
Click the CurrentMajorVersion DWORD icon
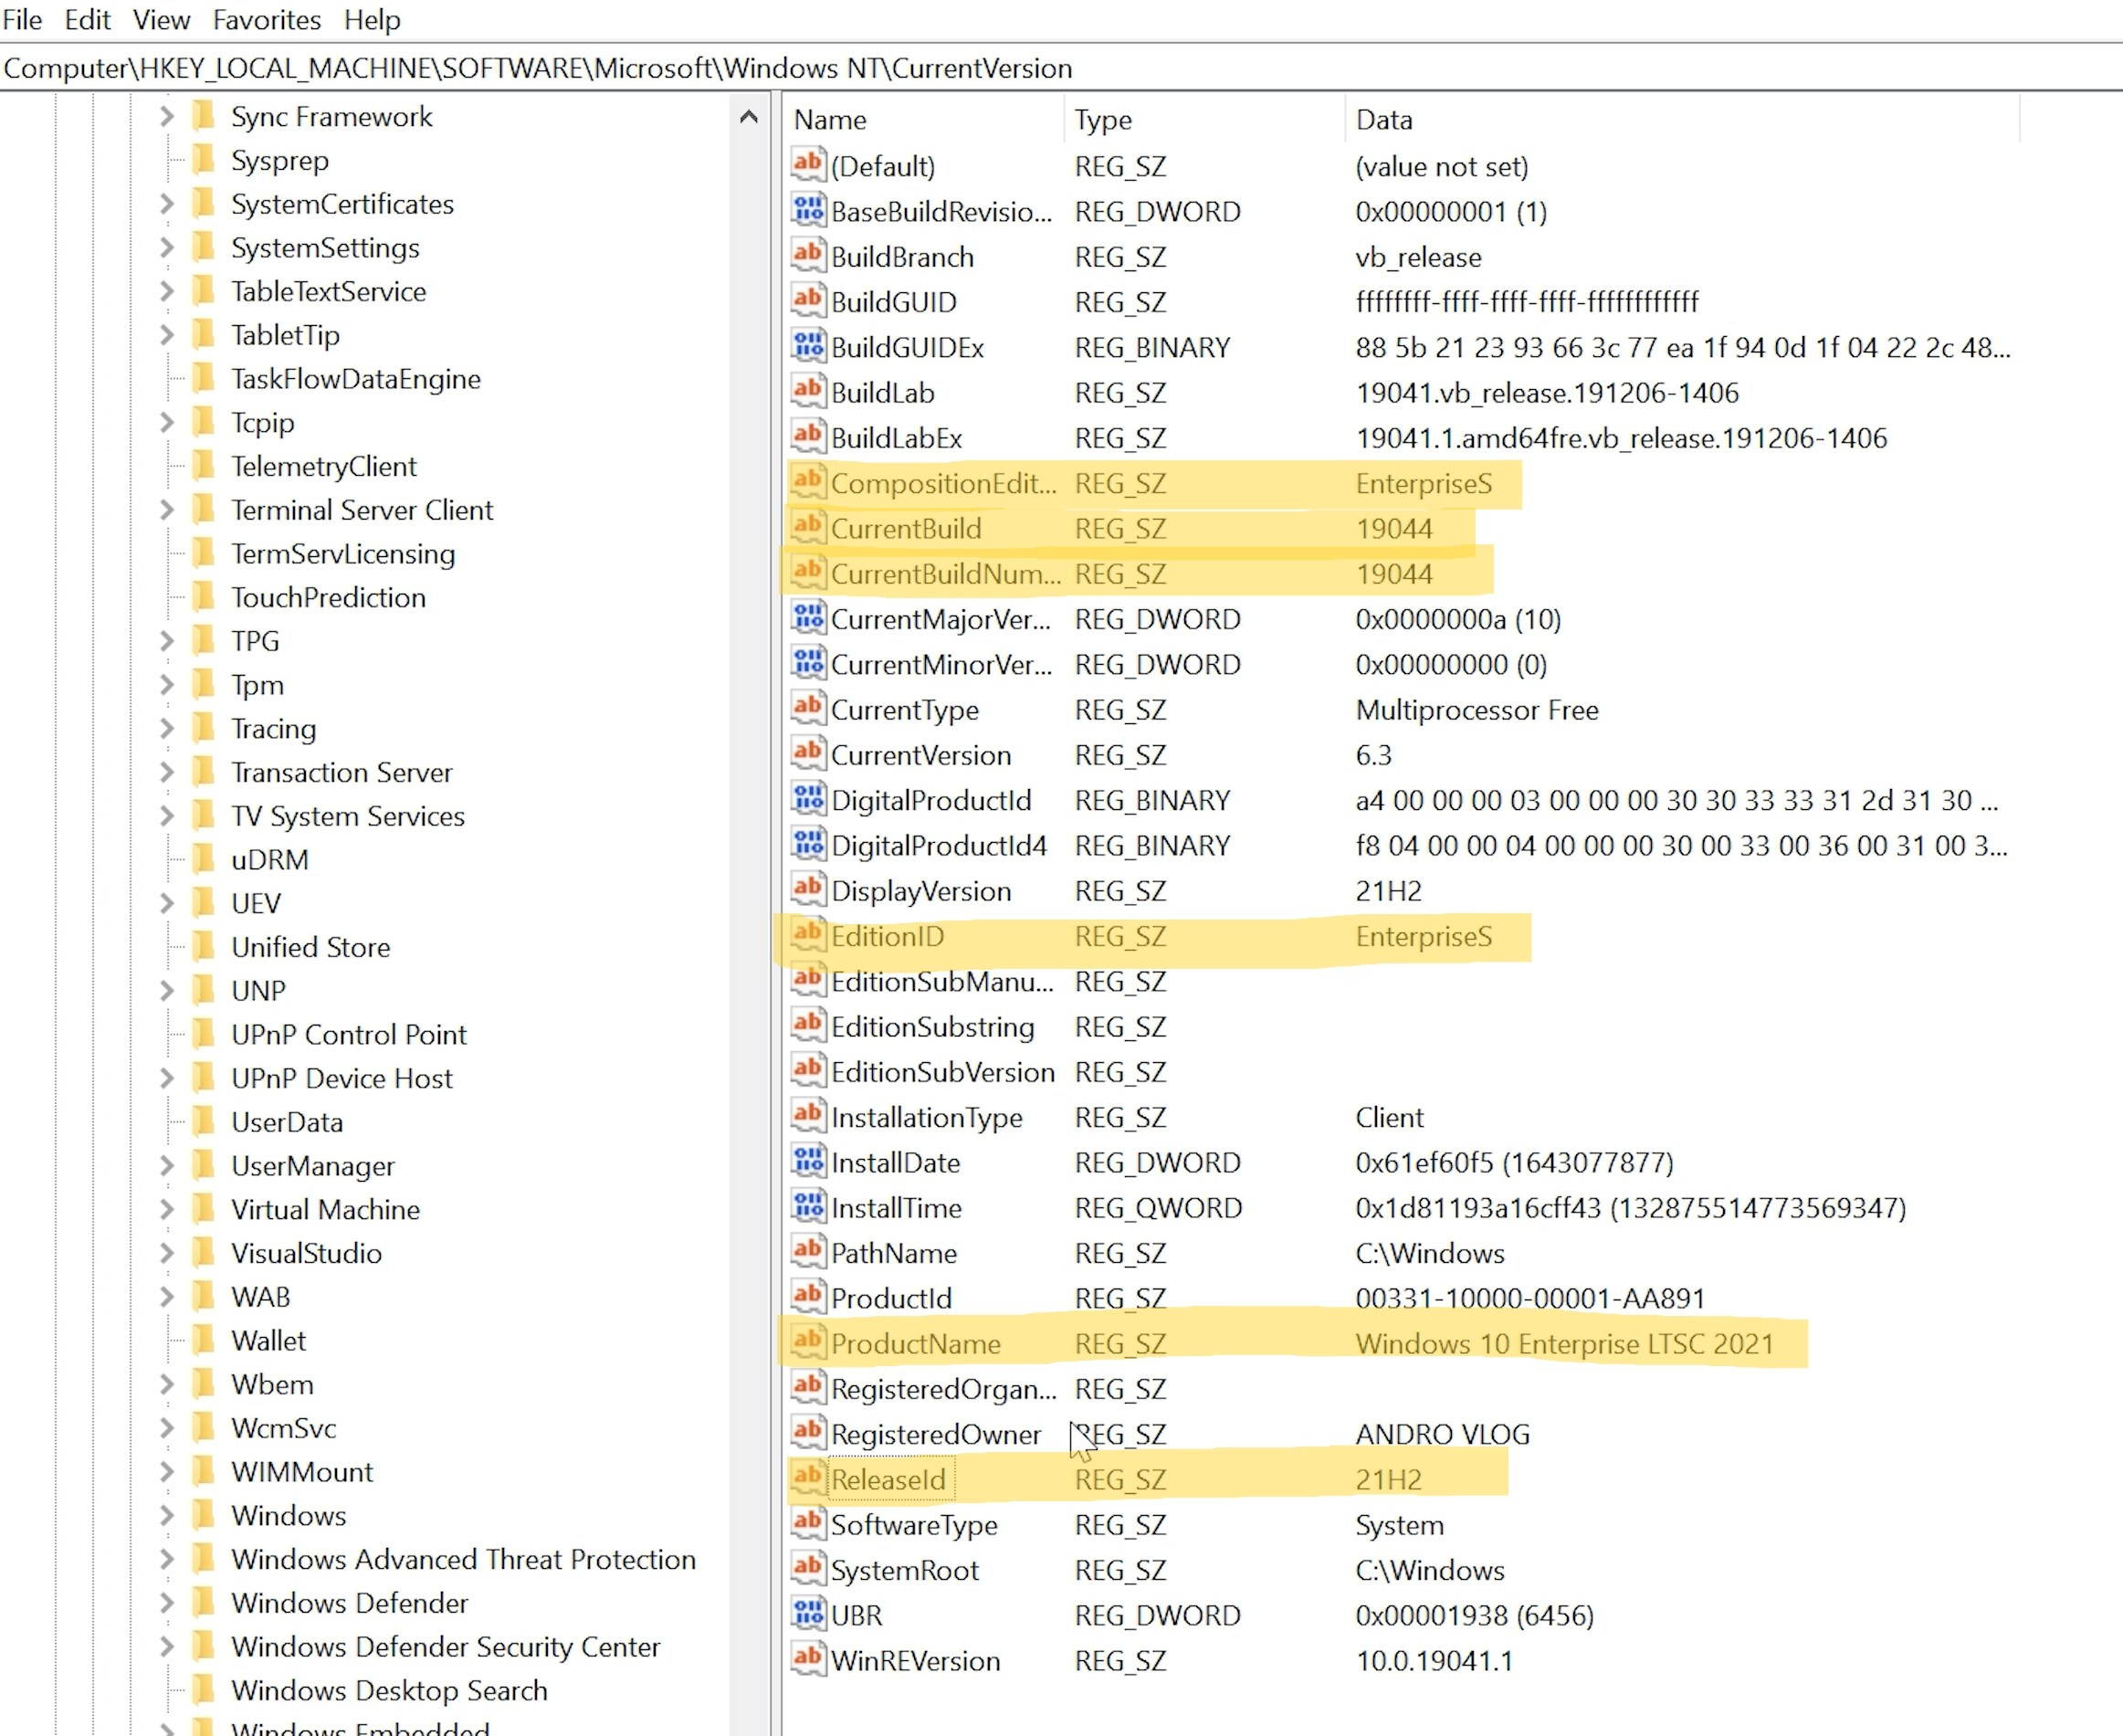point(807,619)
